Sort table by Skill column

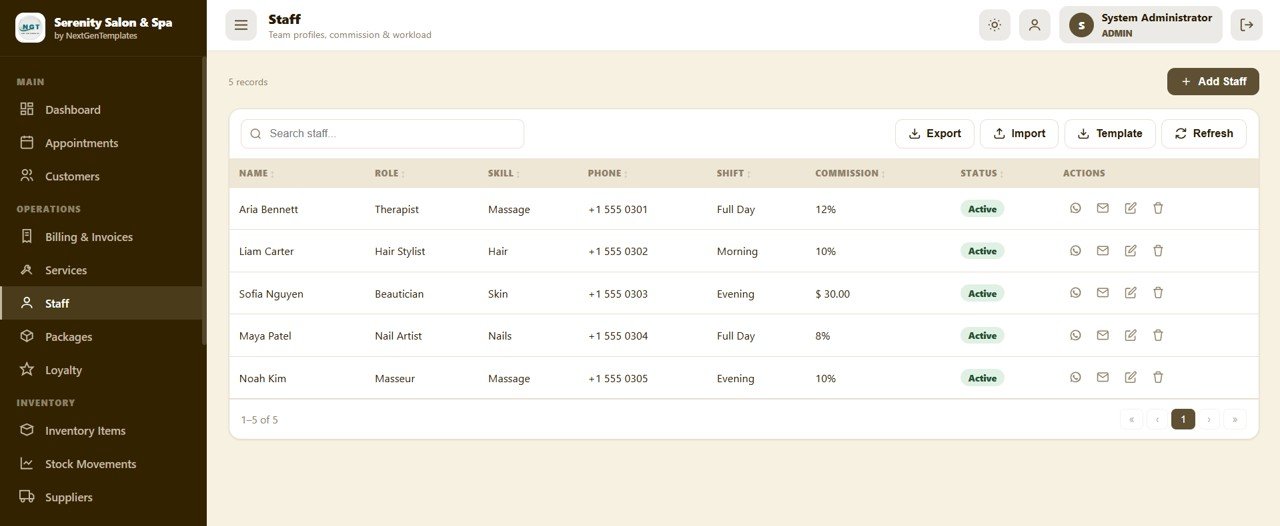coord(504,173)
